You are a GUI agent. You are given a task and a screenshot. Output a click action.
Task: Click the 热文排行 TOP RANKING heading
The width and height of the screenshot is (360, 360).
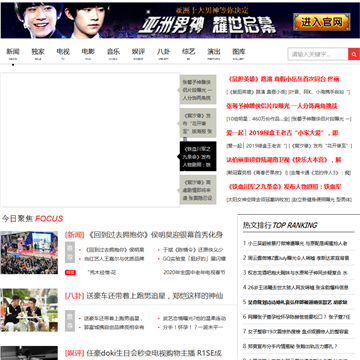280,225
